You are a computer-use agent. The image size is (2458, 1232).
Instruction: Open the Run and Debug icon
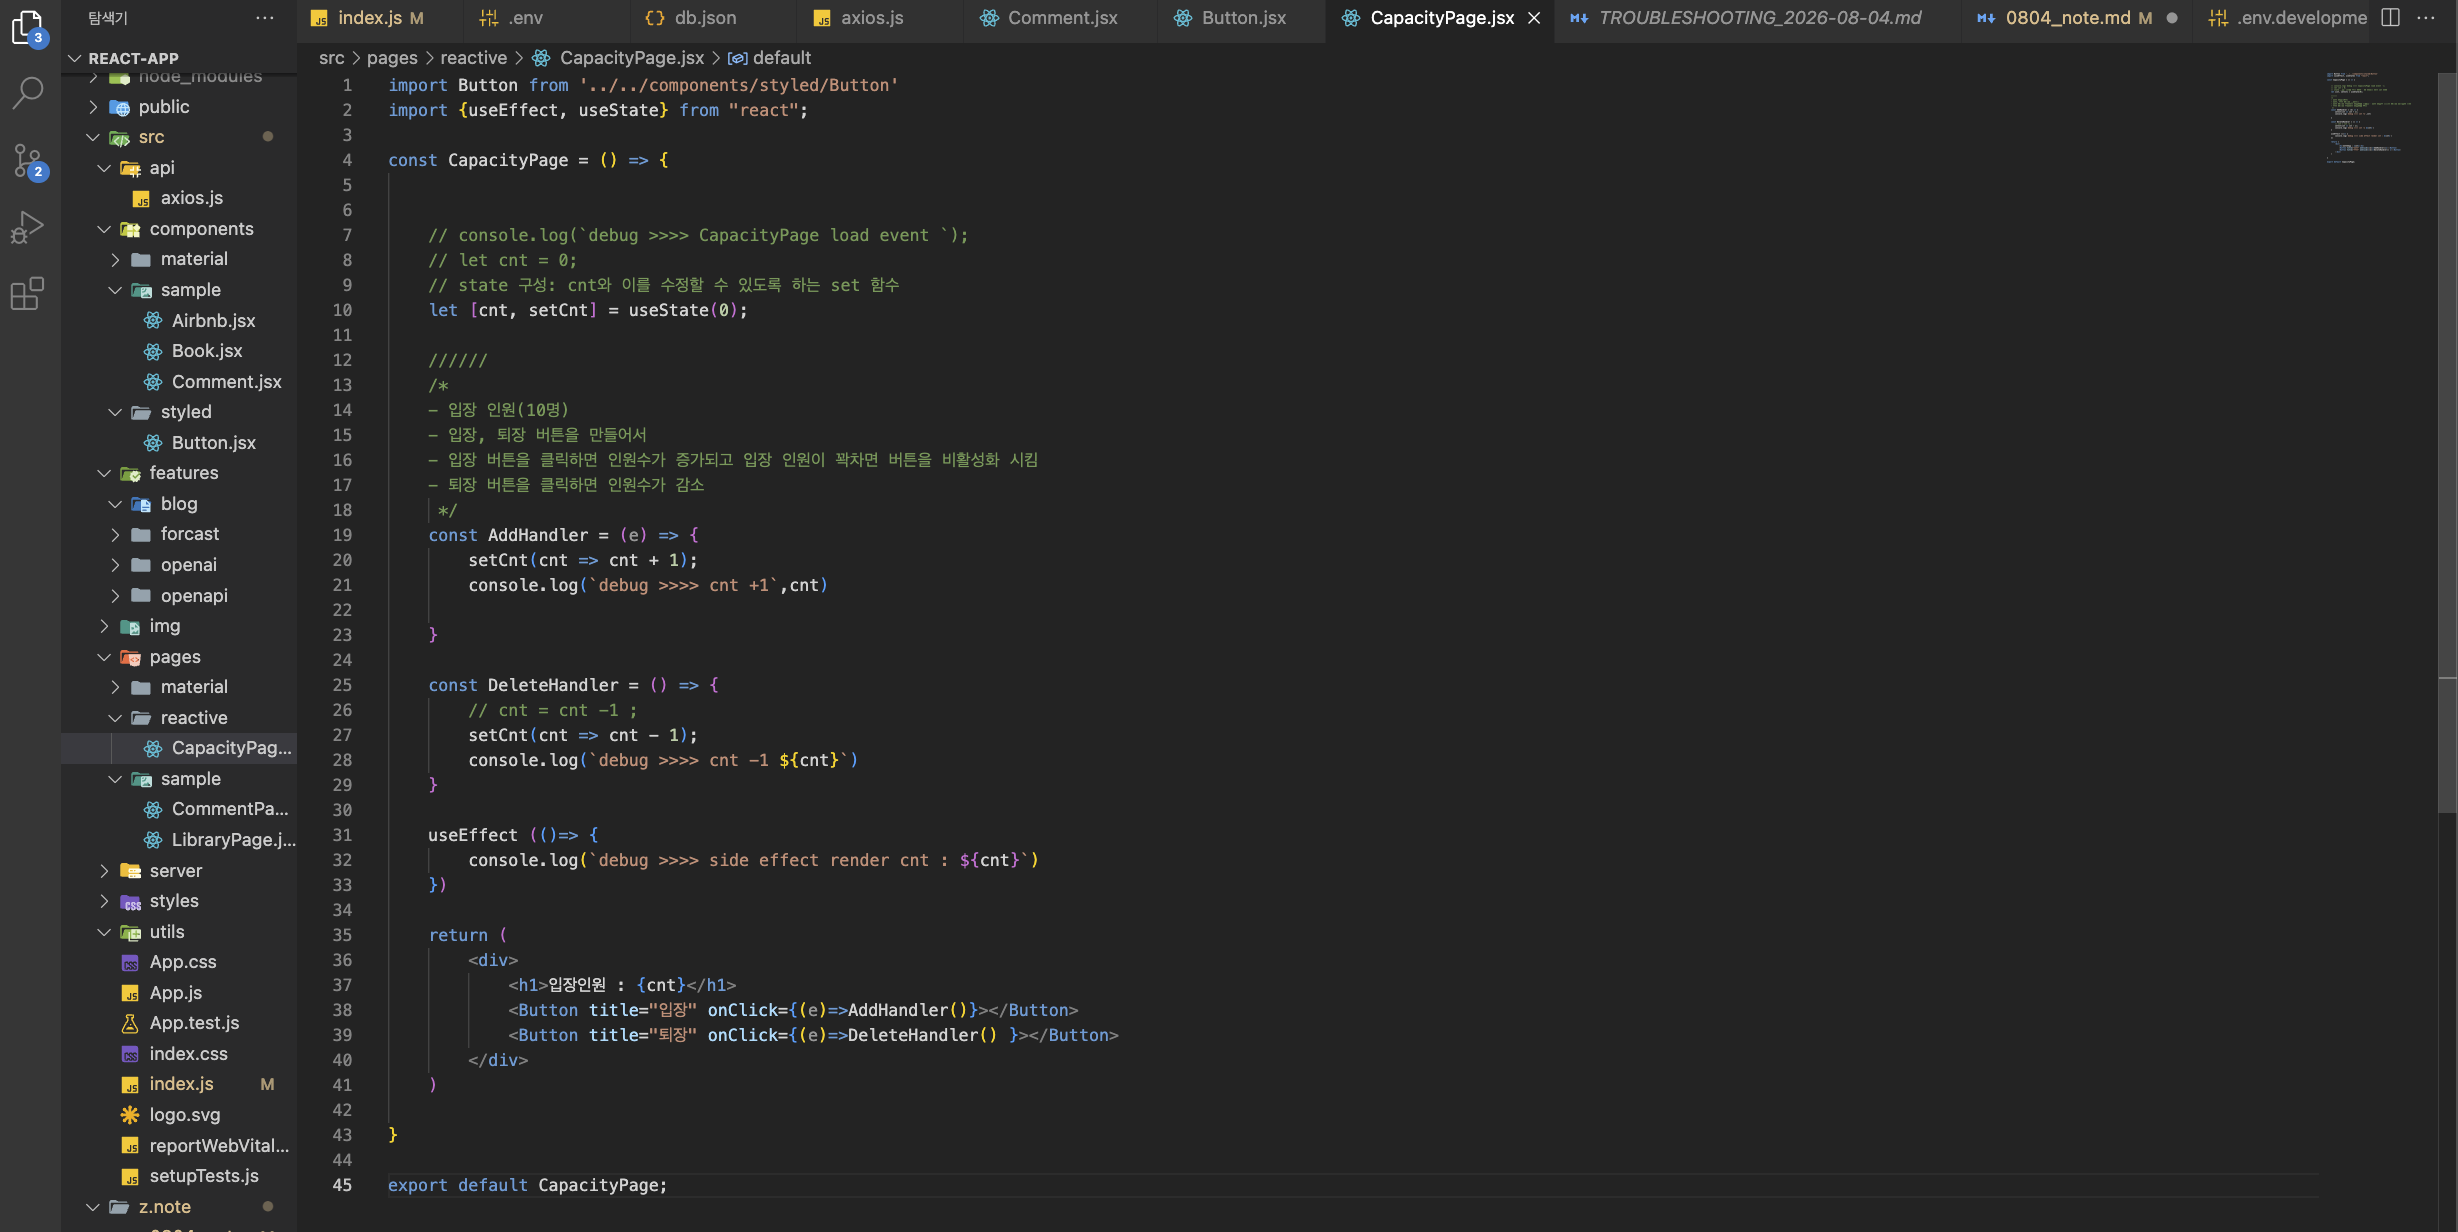(x=28, y=227)
